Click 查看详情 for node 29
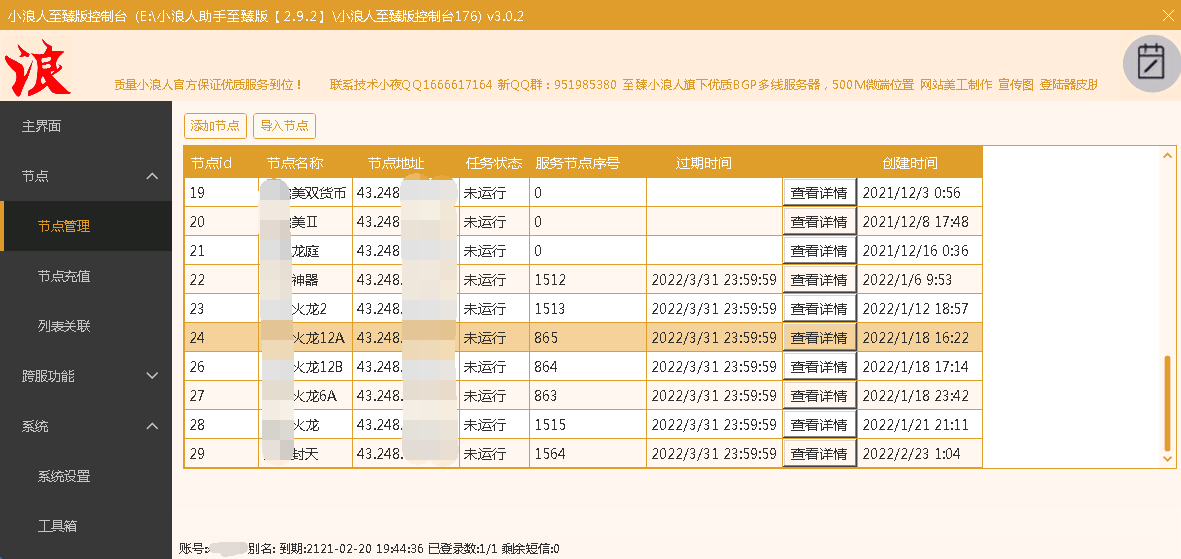Image resolution: width=1181 pixels, height=559 pixels. pyautogui.click(x=819, y=454)
